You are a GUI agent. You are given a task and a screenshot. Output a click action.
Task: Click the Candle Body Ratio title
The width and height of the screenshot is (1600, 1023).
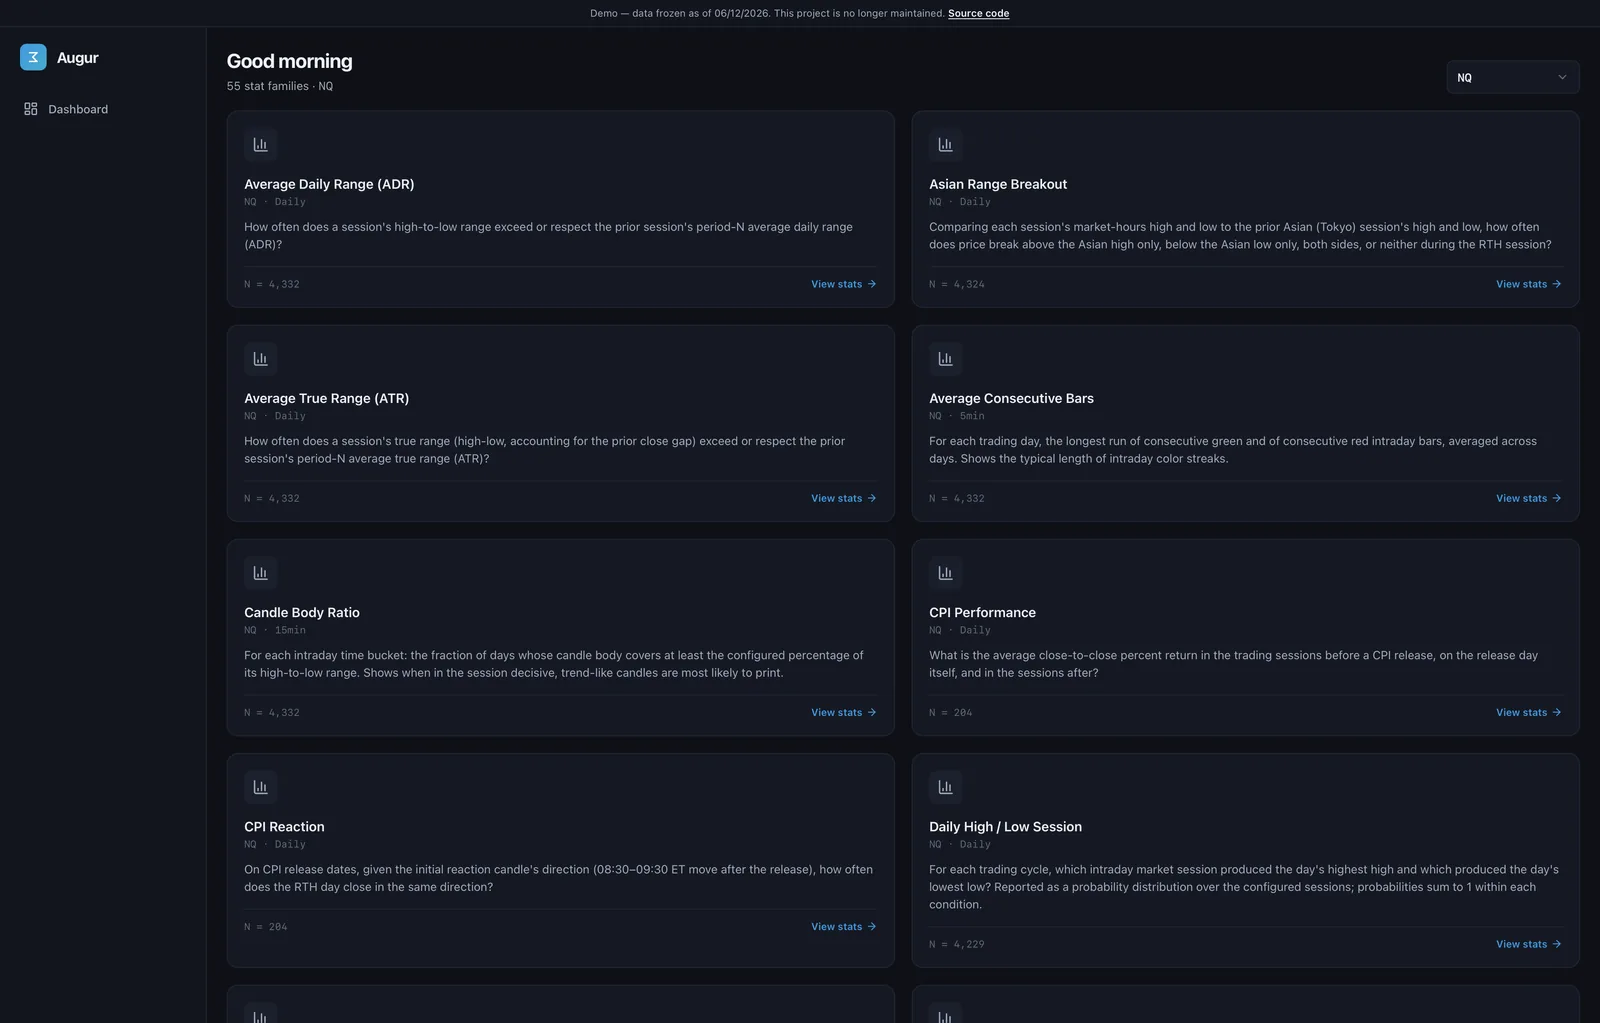(302, 612)
